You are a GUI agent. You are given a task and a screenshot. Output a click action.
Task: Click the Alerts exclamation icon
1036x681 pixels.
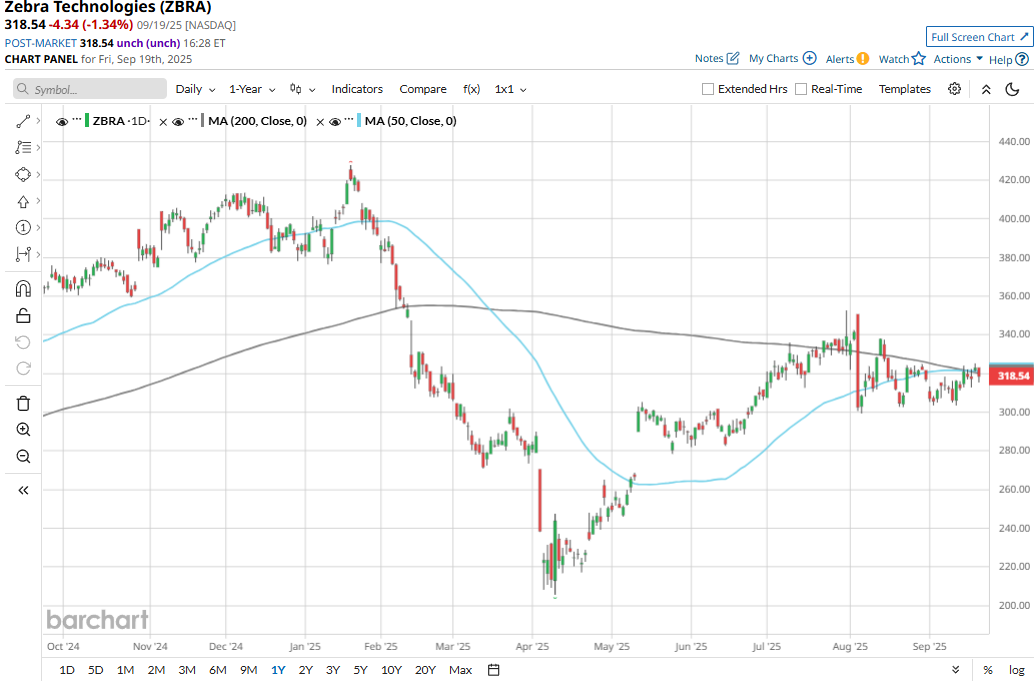click(x=863, y=59)
